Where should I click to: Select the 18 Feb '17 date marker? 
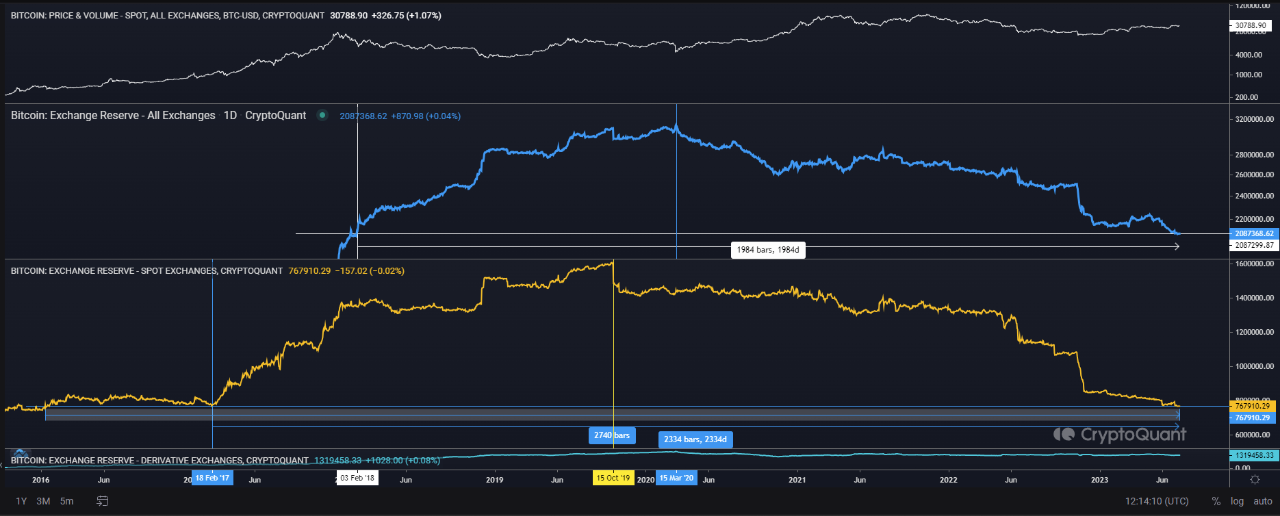[212, 479]
